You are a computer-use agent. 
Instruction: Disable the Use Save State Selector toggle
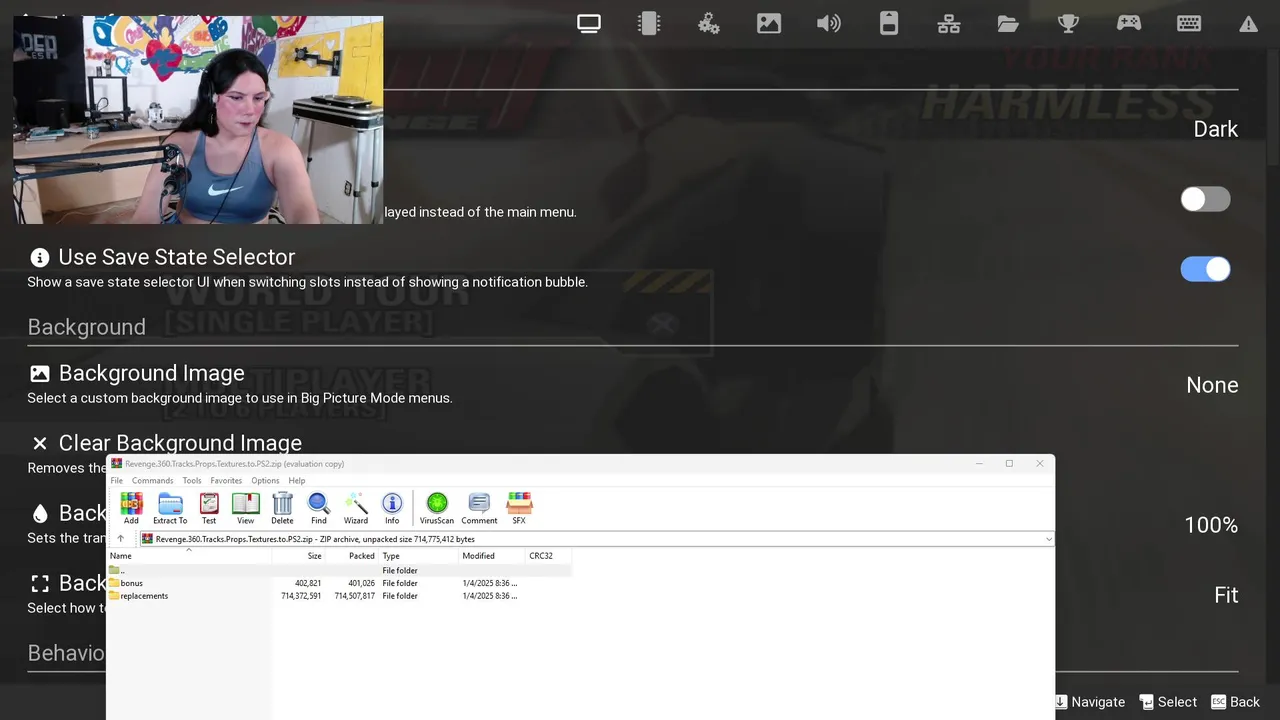[1205, 269]
